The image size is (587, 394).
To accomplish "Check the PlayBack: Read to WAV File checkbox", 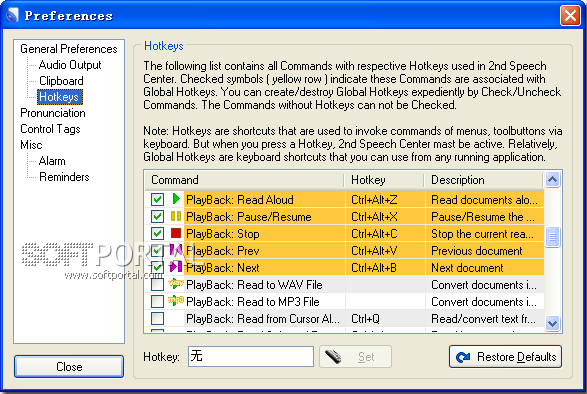I will (x=157, y=285).
